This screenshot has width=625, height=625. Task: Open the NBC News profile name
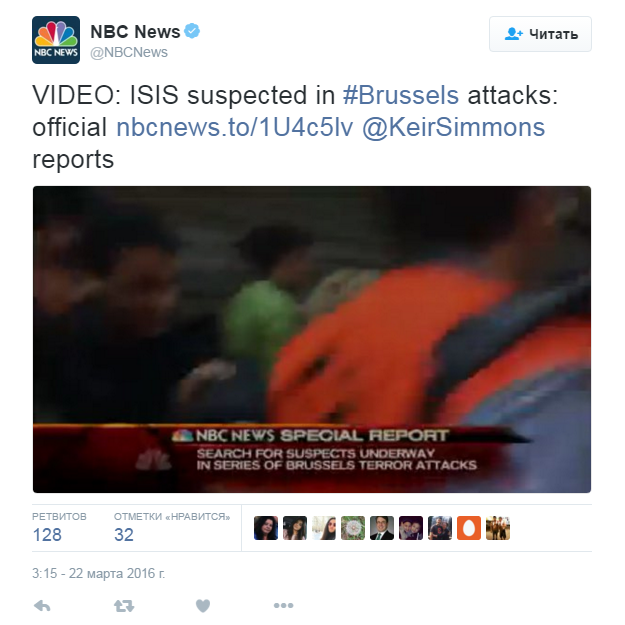(x=135, y=31)
